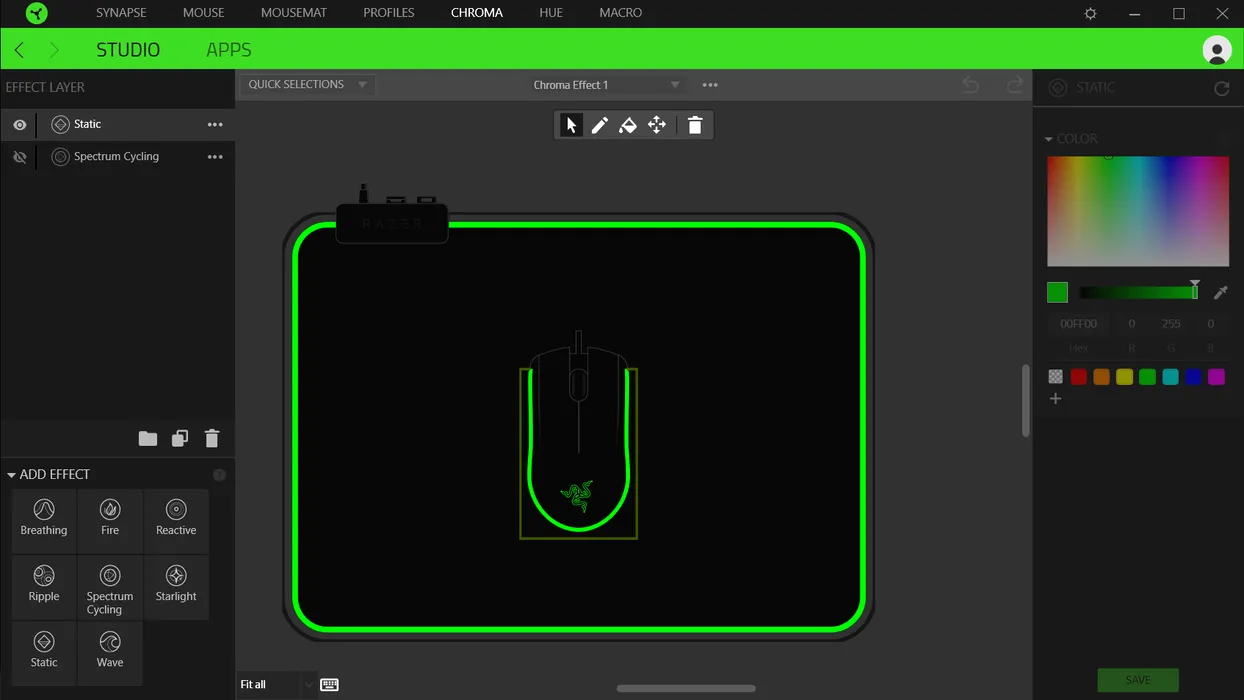This screenshot has height=700, width=1244.
Task: Click the green brightness slider
Action: [x=1139, y=292]
